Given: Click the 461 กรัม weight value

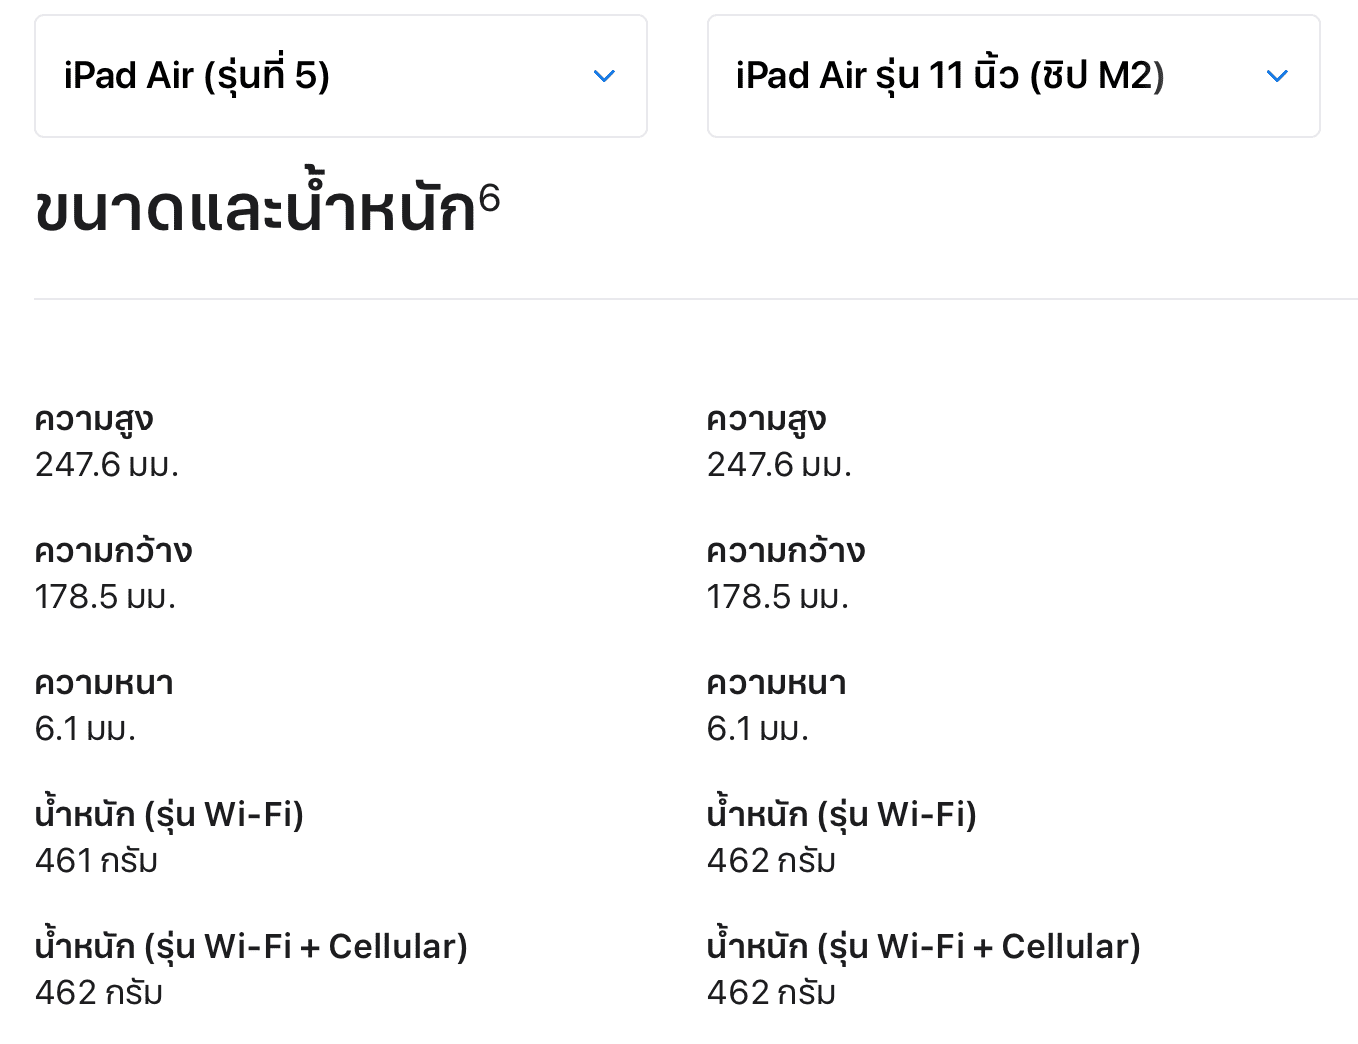Looking at the screenshot, I should coord(97,860).
